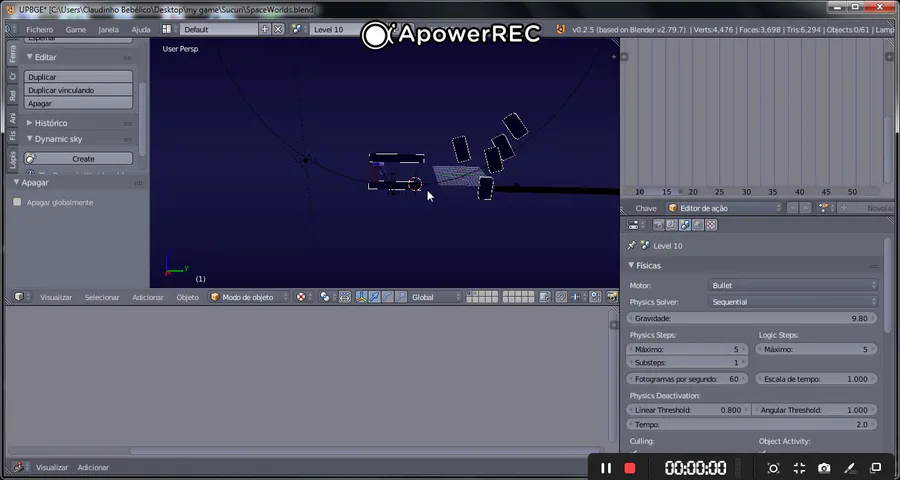900x480 pixels.
Task: Open the pivot point selector
Action: 328,297
